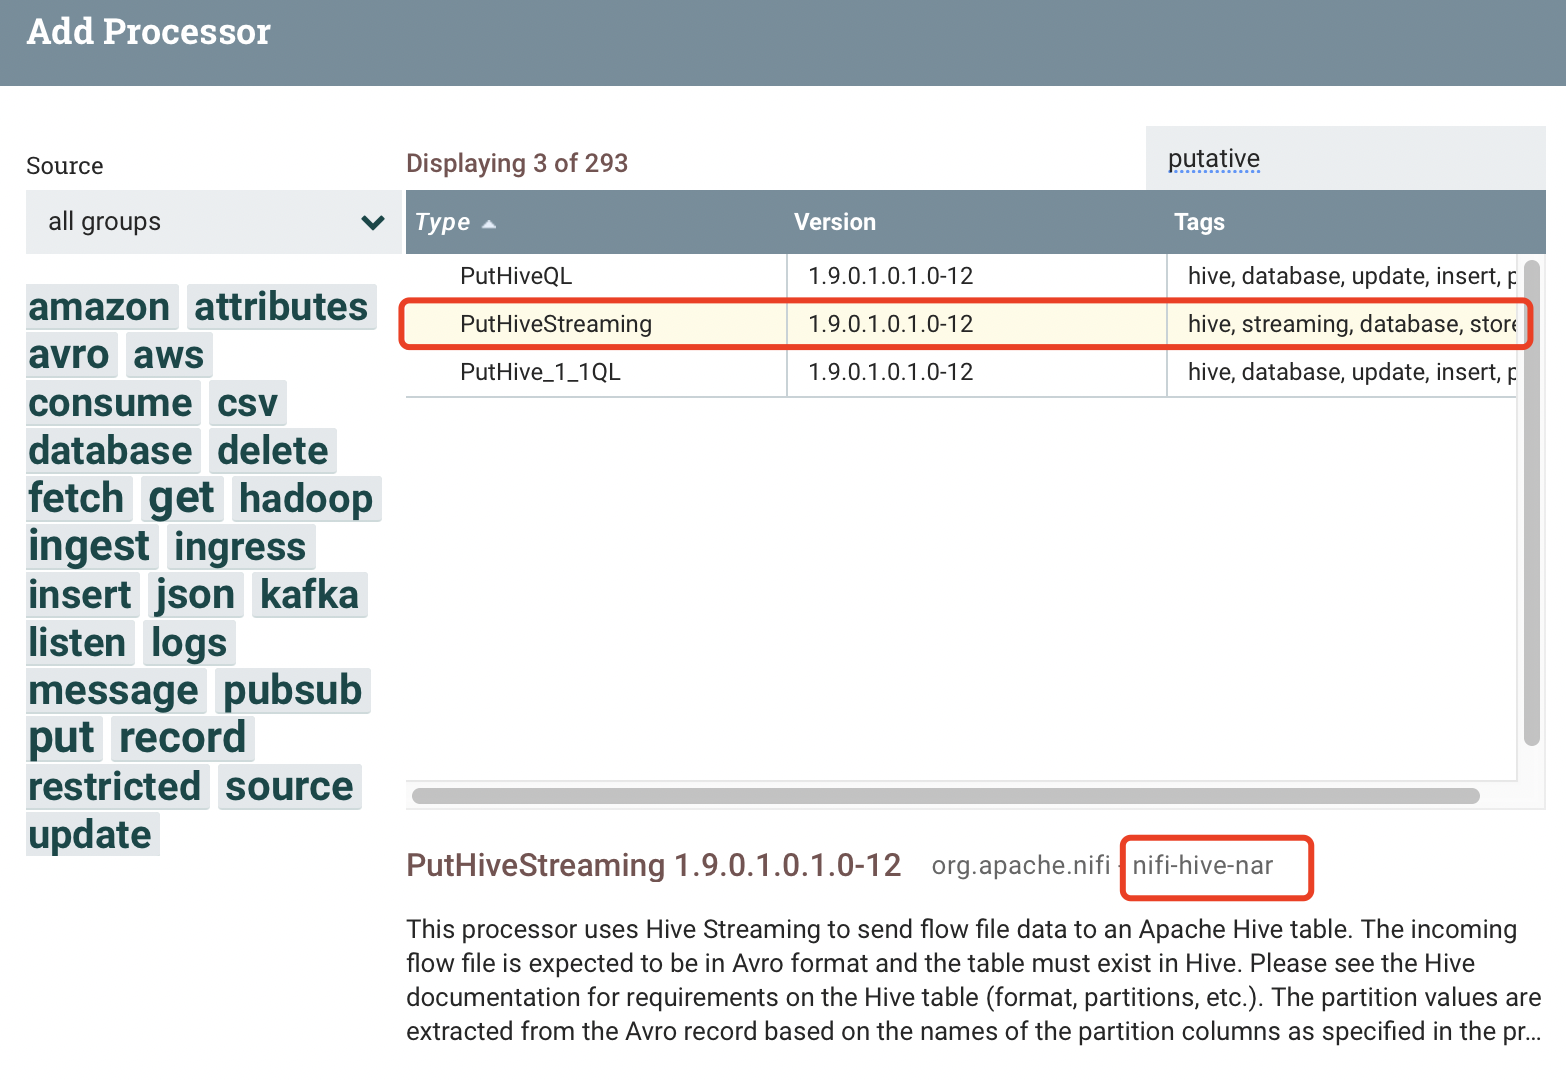Click the 'nifi-hive-nar' bundle text
The image size is (1566, 1080).
1203,865
